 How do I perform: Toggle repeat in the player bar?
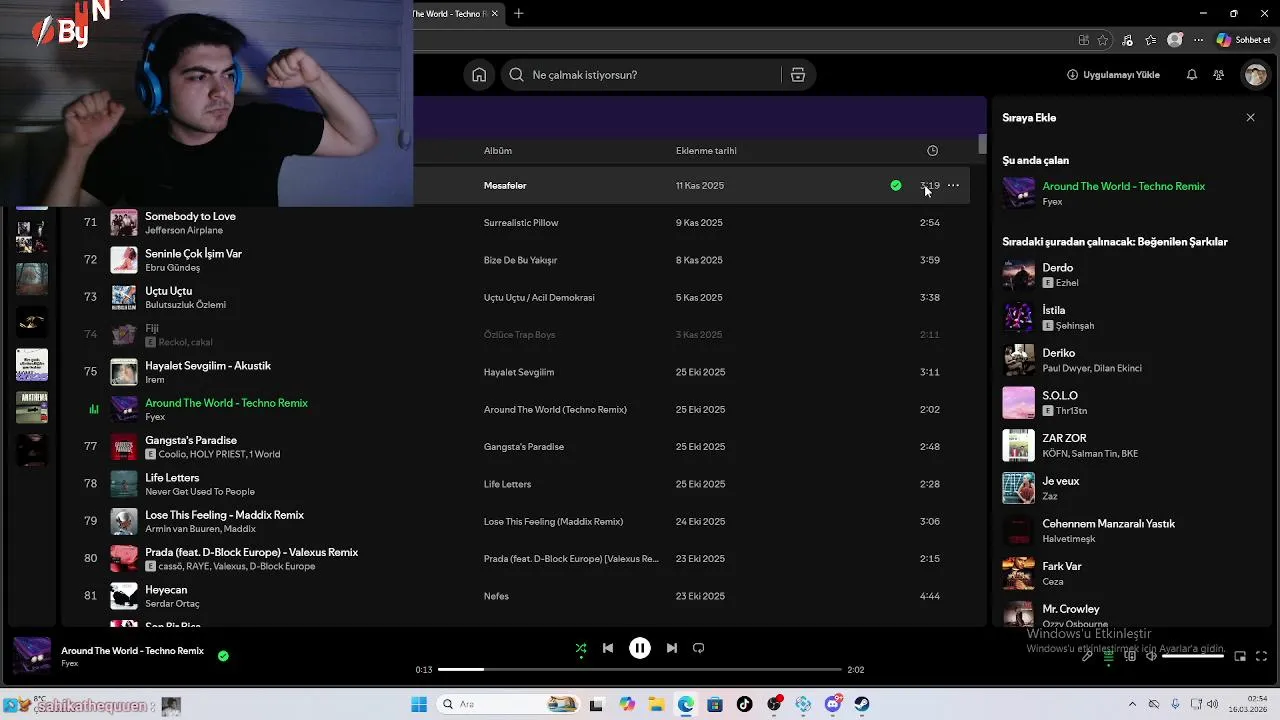[699, 648]
